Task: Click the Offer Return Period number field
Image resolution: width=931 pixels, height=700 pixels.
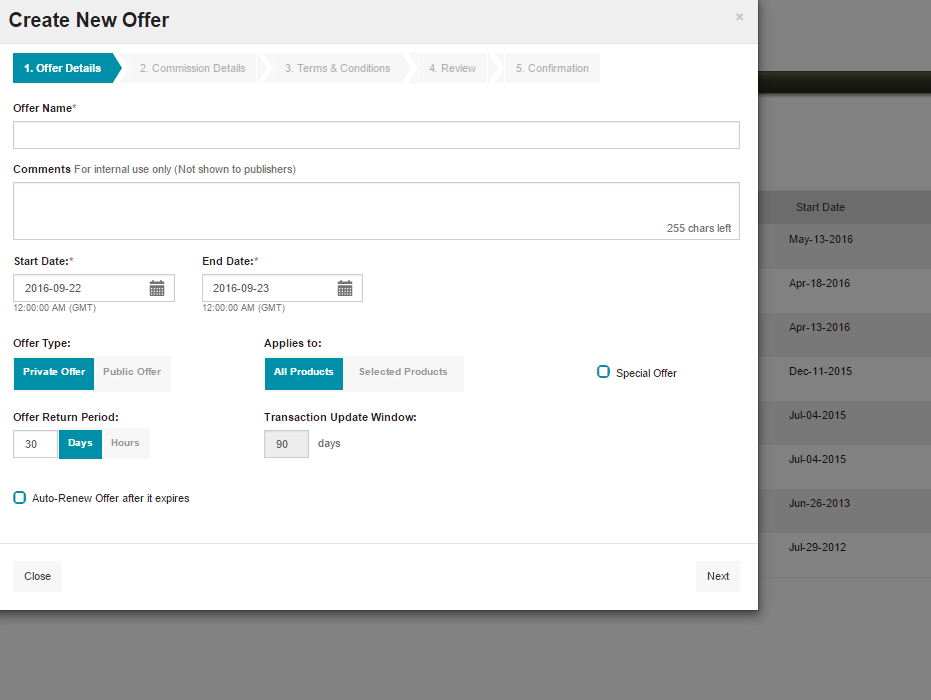Action: point(36,444)
